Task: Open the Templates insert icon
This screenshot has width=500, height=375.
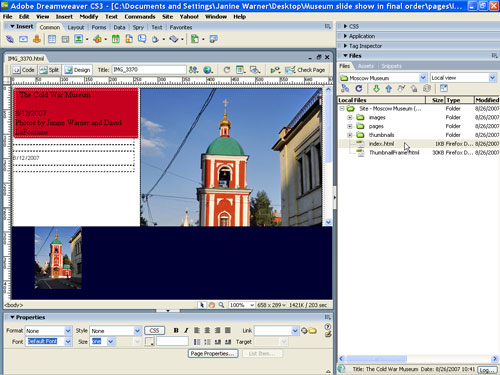Action: [195, 39]
